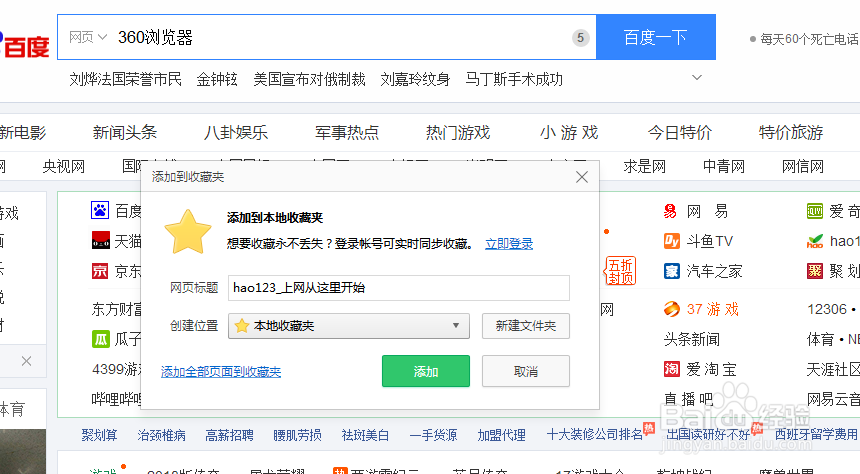Click the JD (京东) site icon
Screen dimensions: 860x474
pos(100,270)
